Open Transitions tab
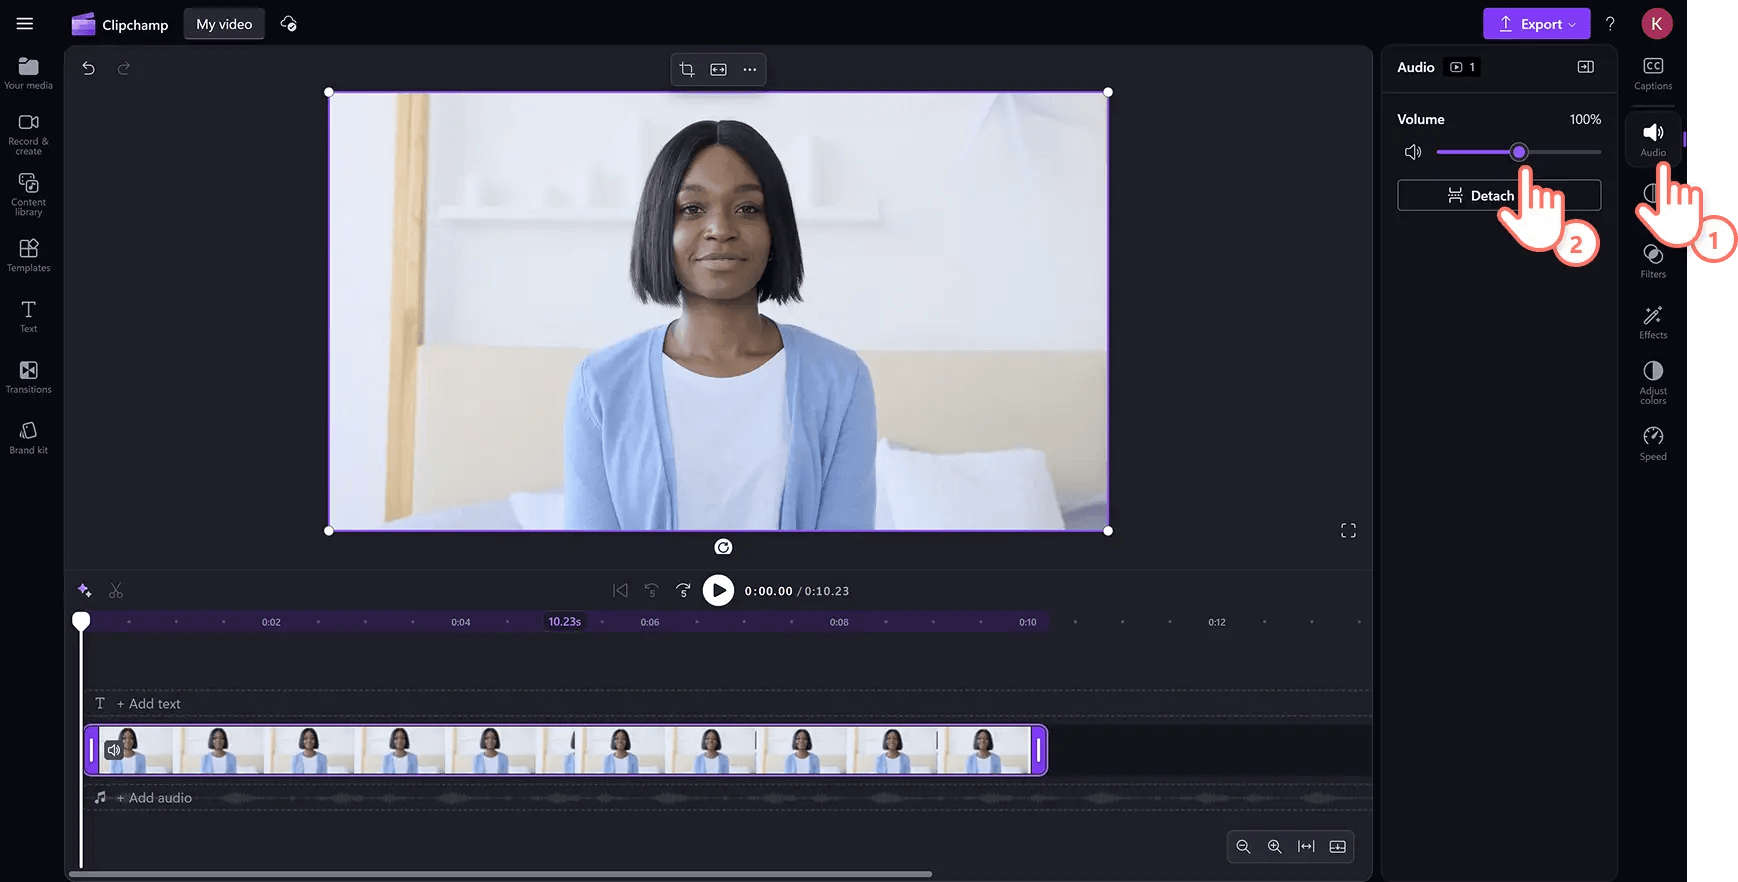Screen dimensions: 1738x882 28,377
